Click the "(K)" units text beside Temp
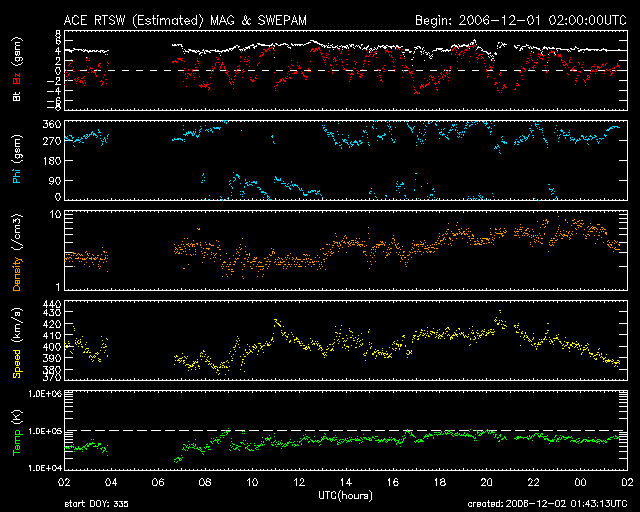The image size is (640, 512). pyautogui.click(x=18, y=416)
